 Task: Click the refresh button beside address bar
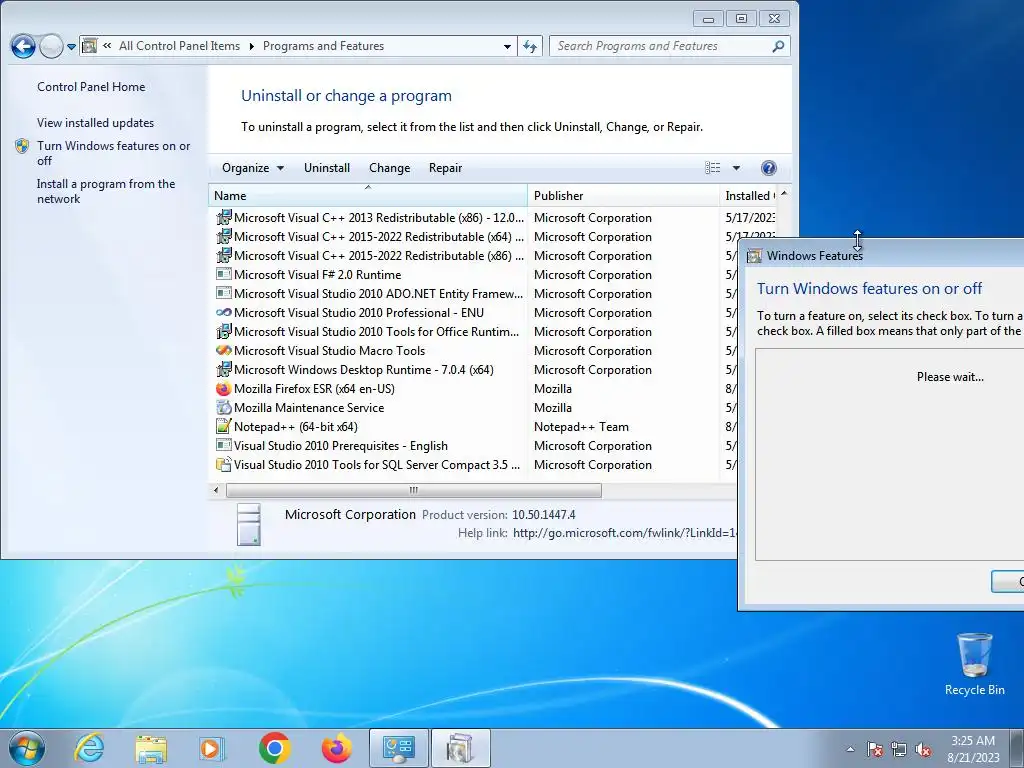[x=530, y=46]
